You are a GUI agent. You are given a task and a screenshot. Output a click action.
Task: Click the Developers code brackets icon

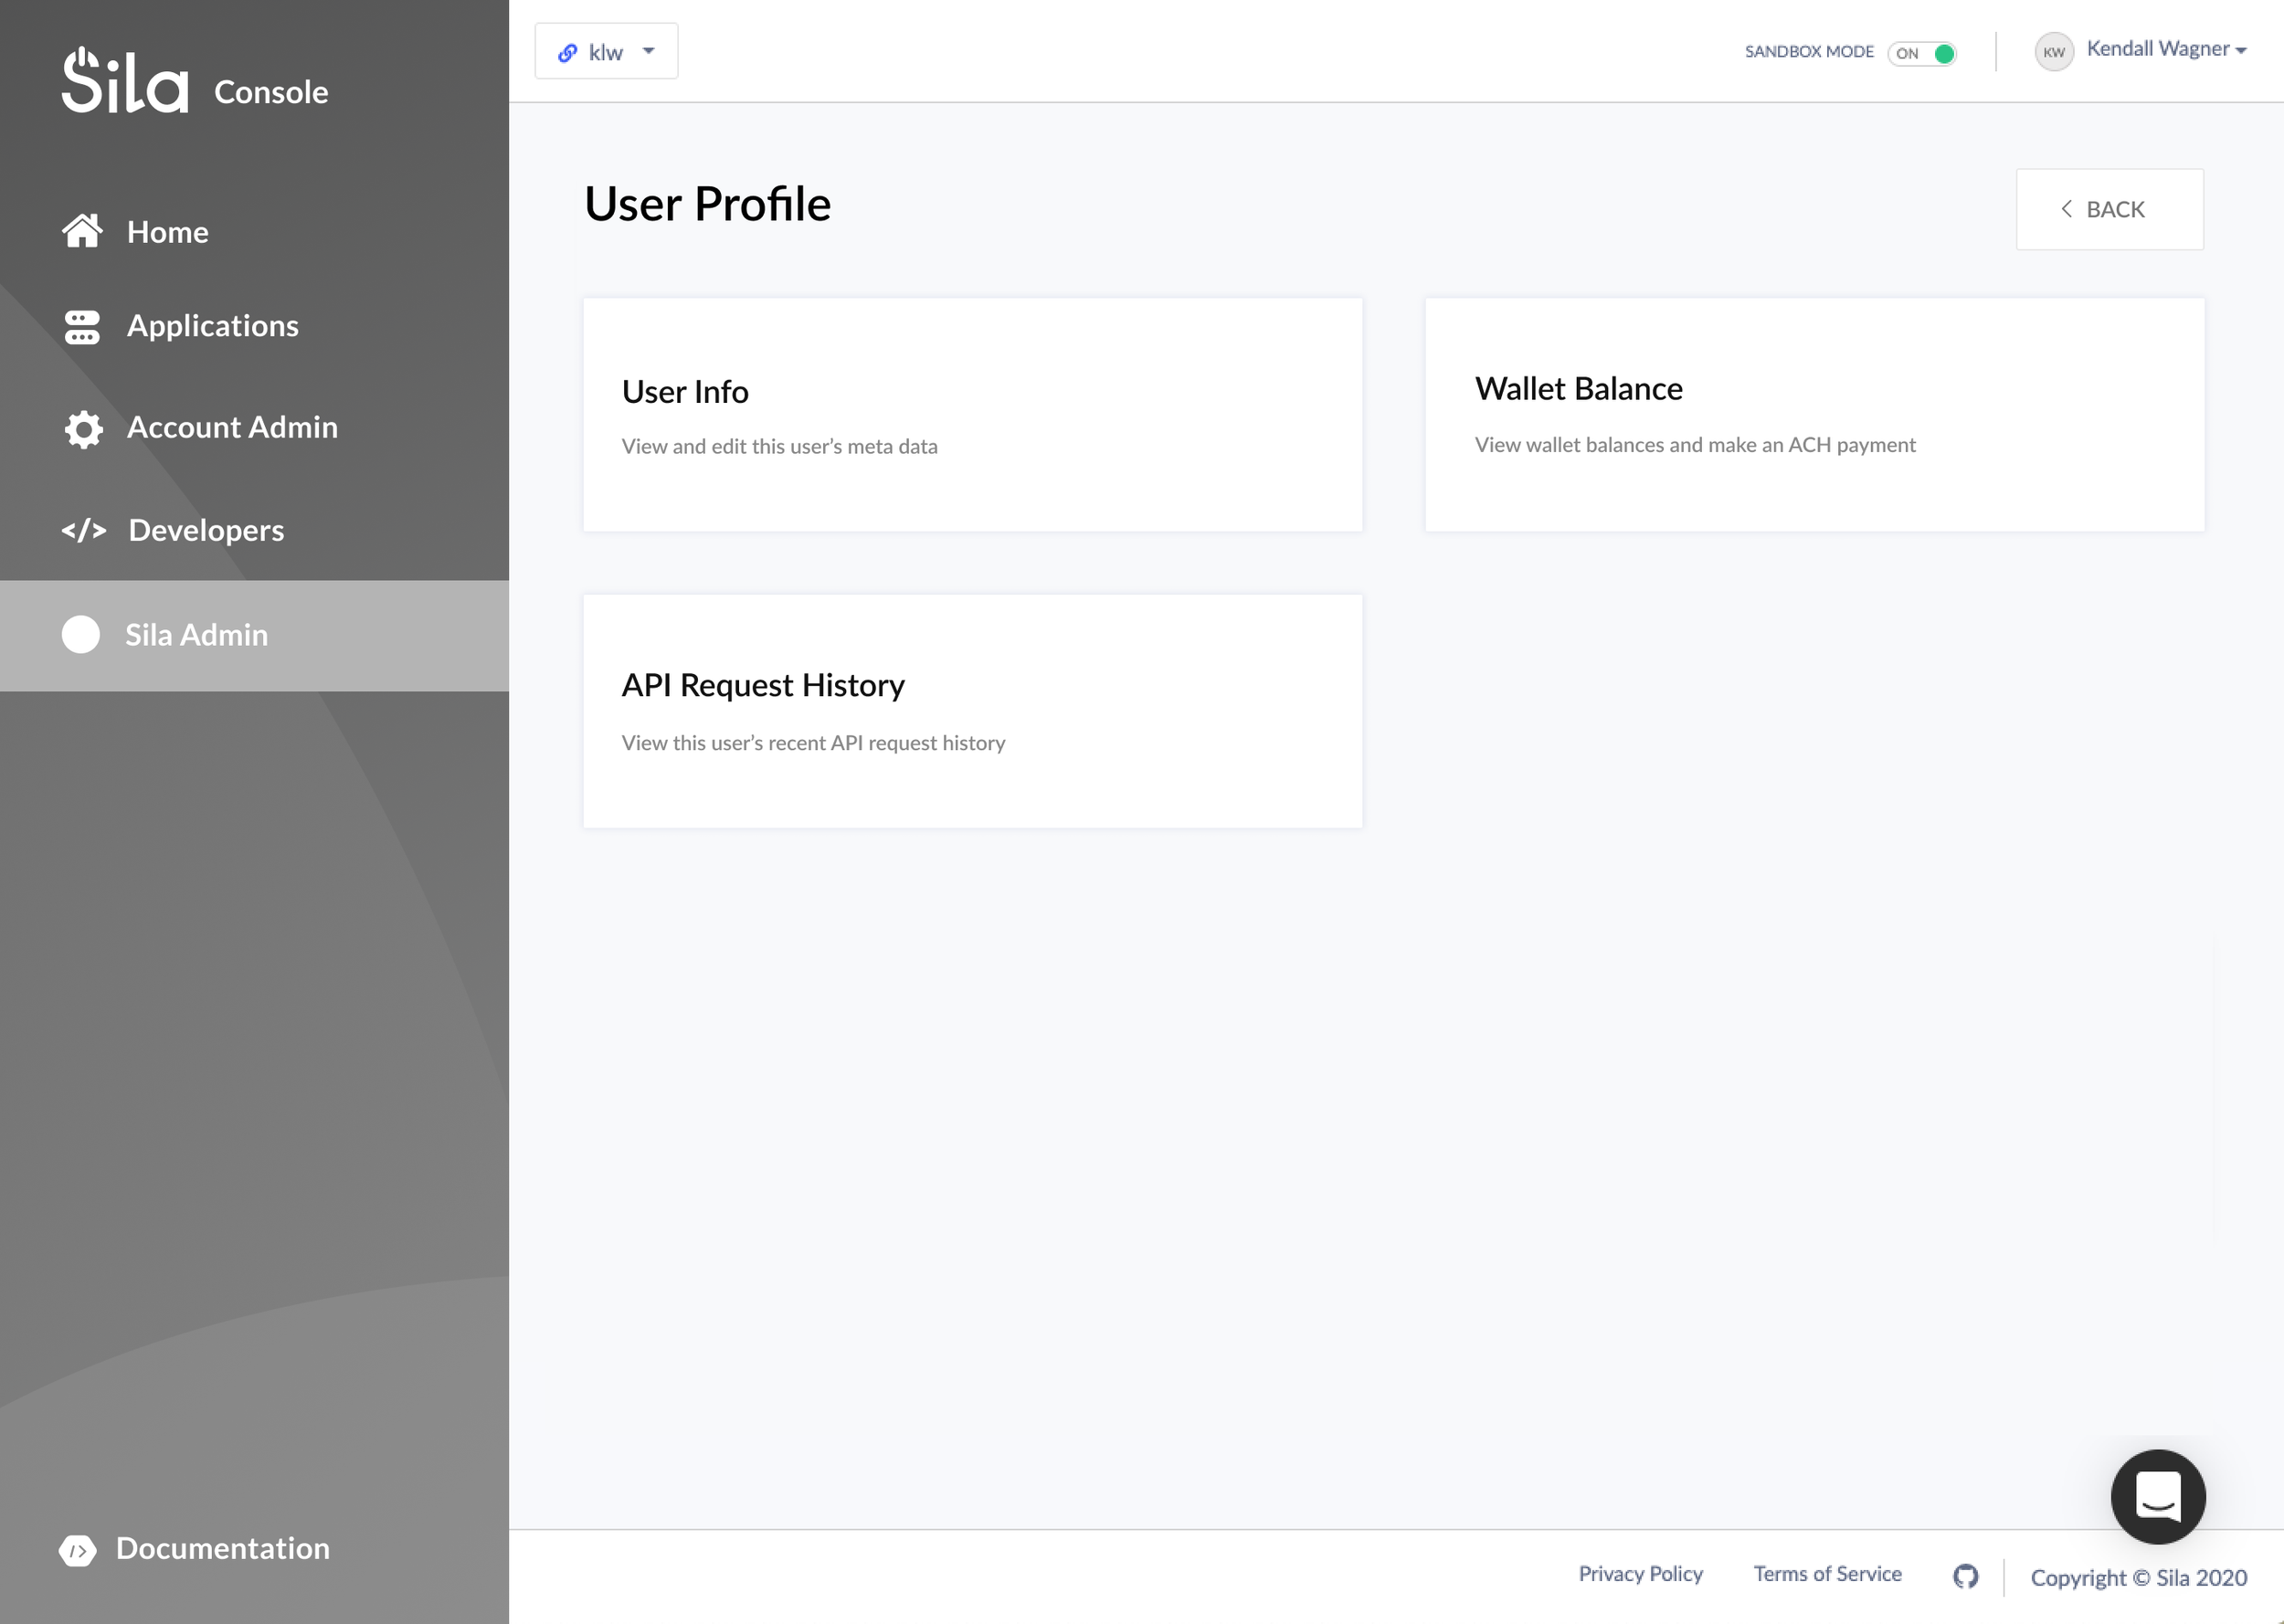click(x=84, y=530)
